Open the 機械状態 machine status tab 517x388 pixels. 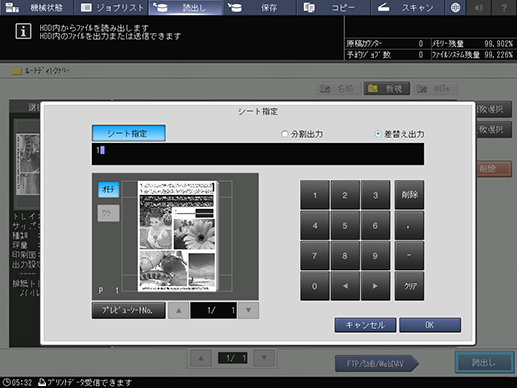tap(36, 7)
